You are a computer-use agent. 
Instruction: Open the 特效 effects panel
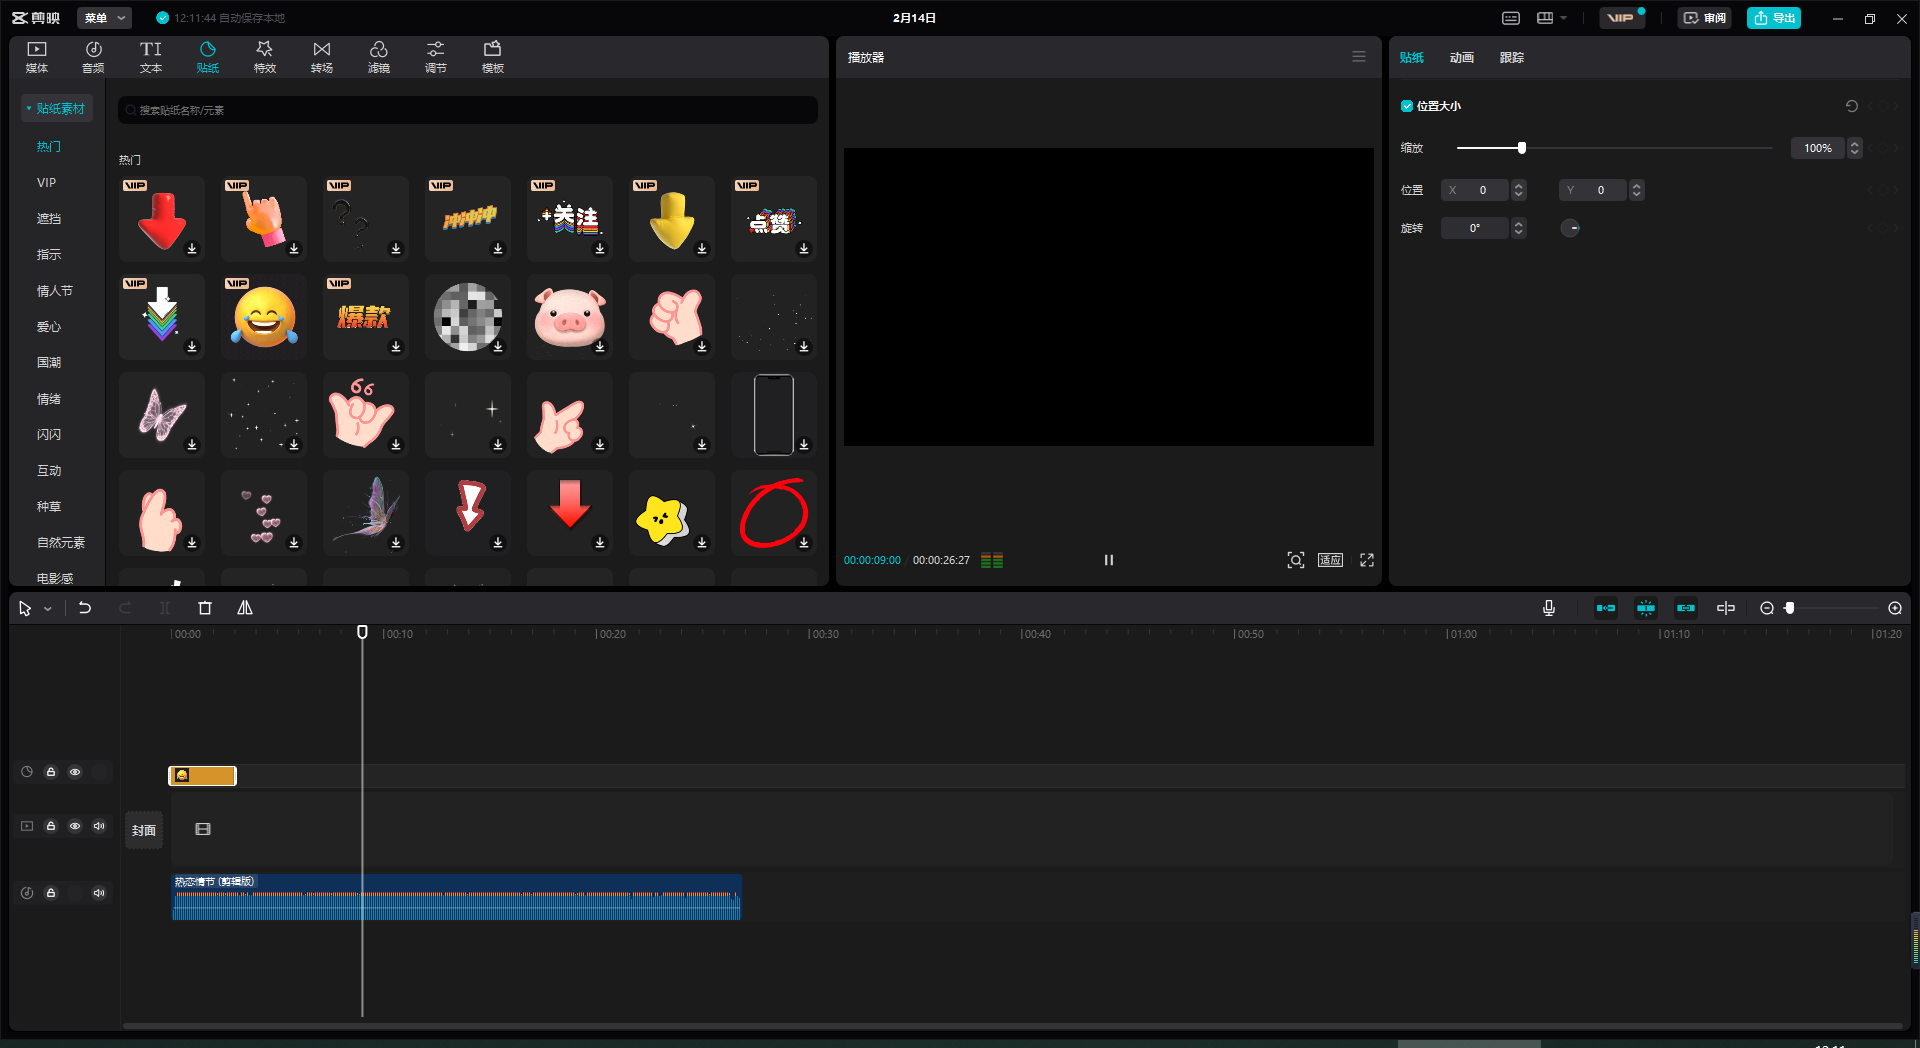(x=265, y=57)
